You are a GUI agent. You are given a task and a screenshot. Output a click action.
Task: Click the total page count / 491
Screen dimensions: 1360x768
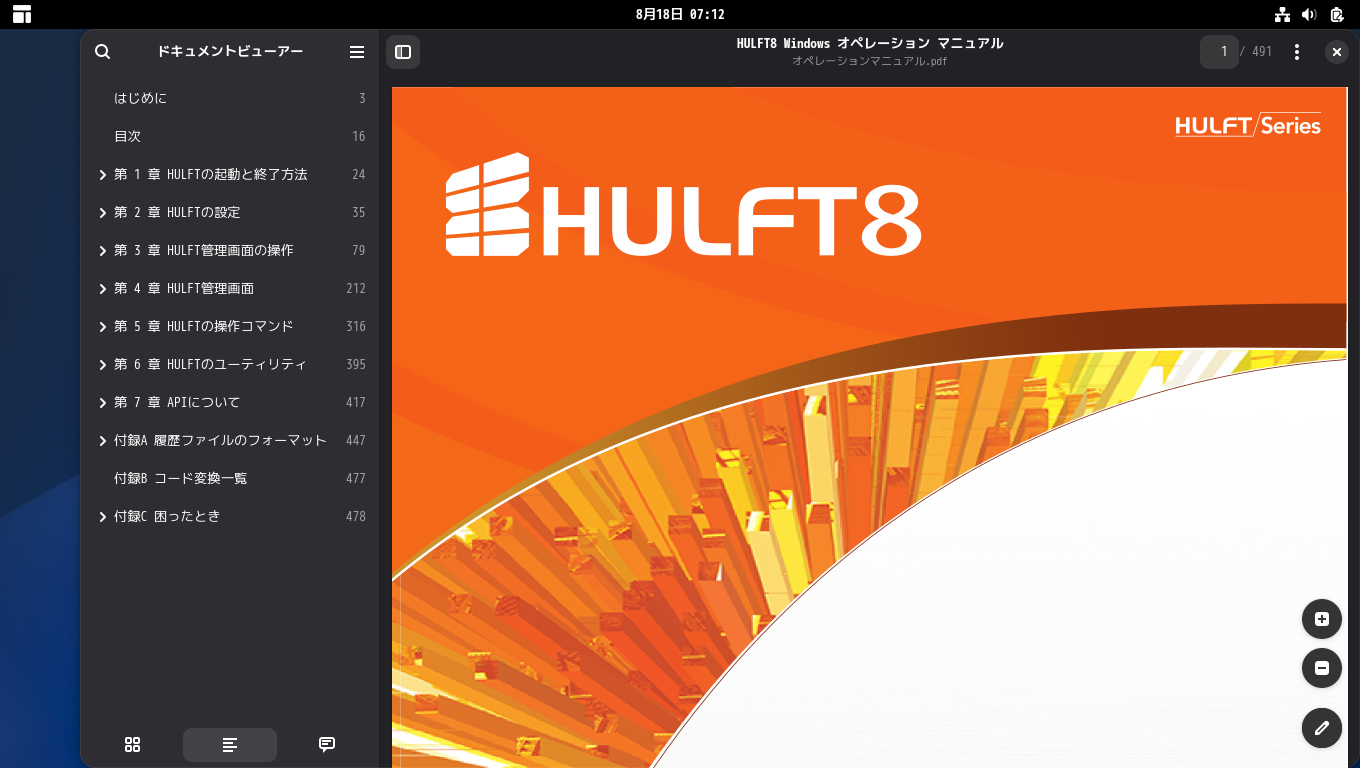click(x=1257, y=52)
